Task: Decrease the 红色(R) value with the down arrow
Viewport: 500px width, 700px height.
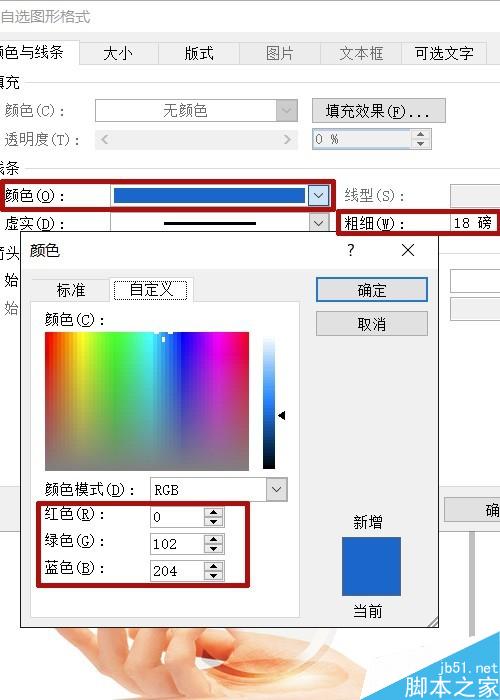Action: point(214,522)
